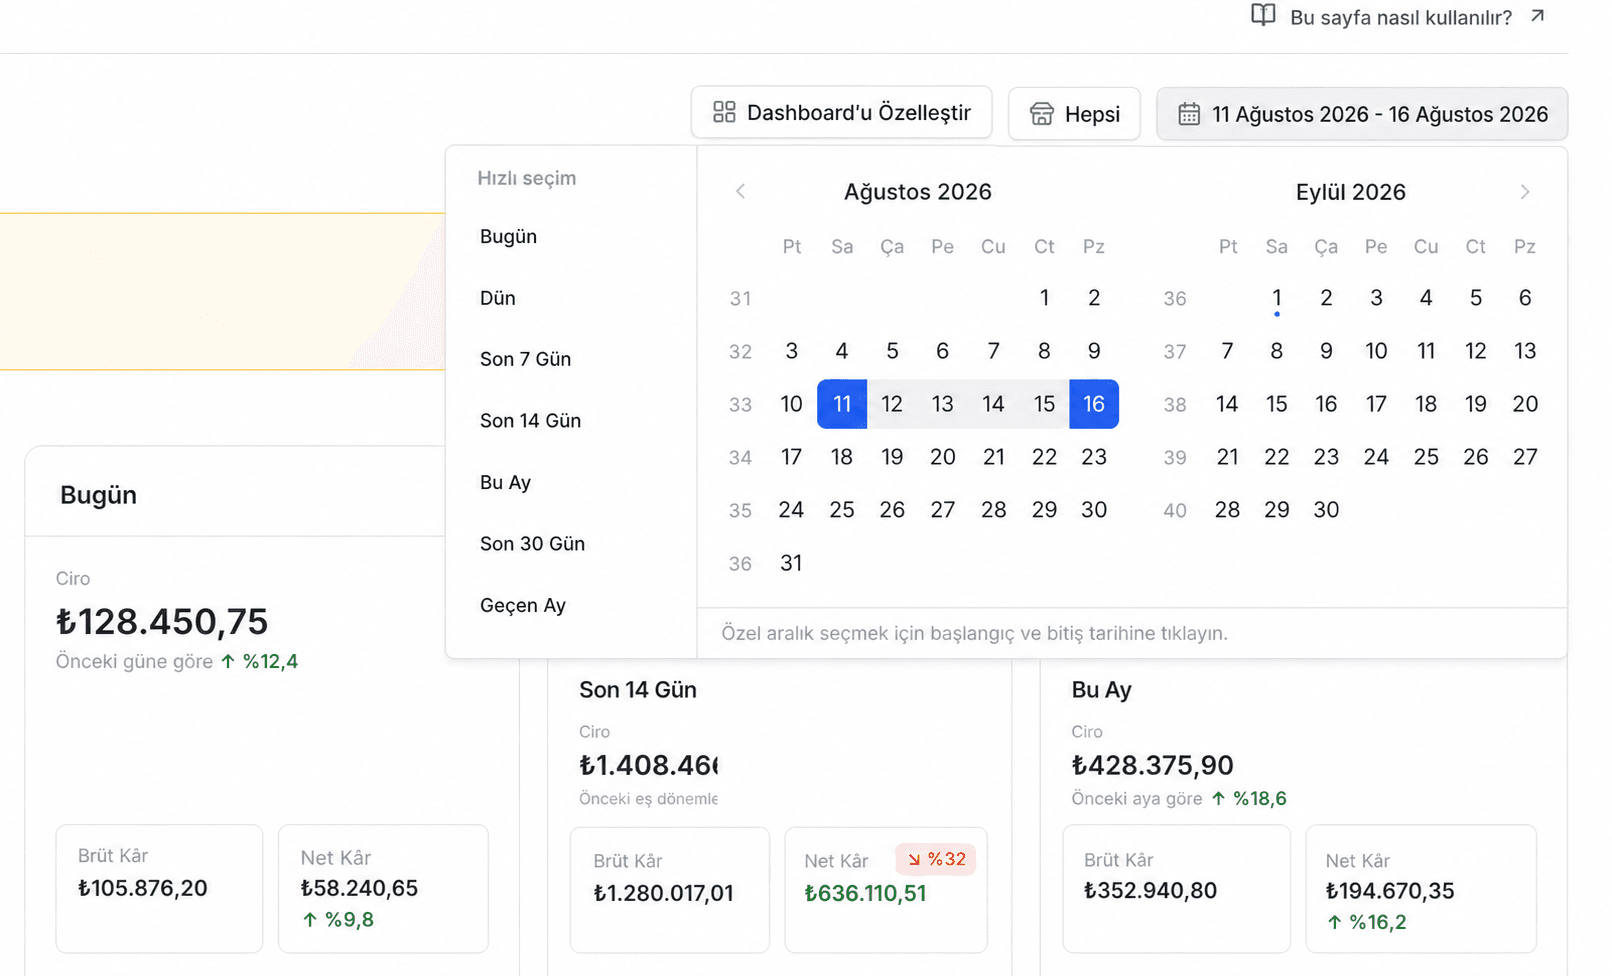Viewport: 1612px width, 976px height.
Task: Go to previous month with left chevron
Action: tap(740, 191)
